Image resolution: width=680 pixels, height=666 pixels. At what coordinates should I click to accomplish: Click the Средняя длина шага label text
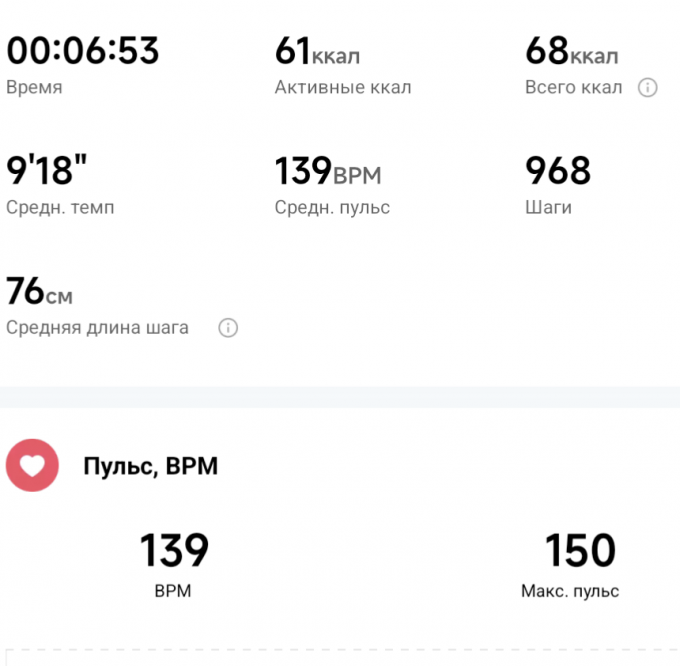97,328
